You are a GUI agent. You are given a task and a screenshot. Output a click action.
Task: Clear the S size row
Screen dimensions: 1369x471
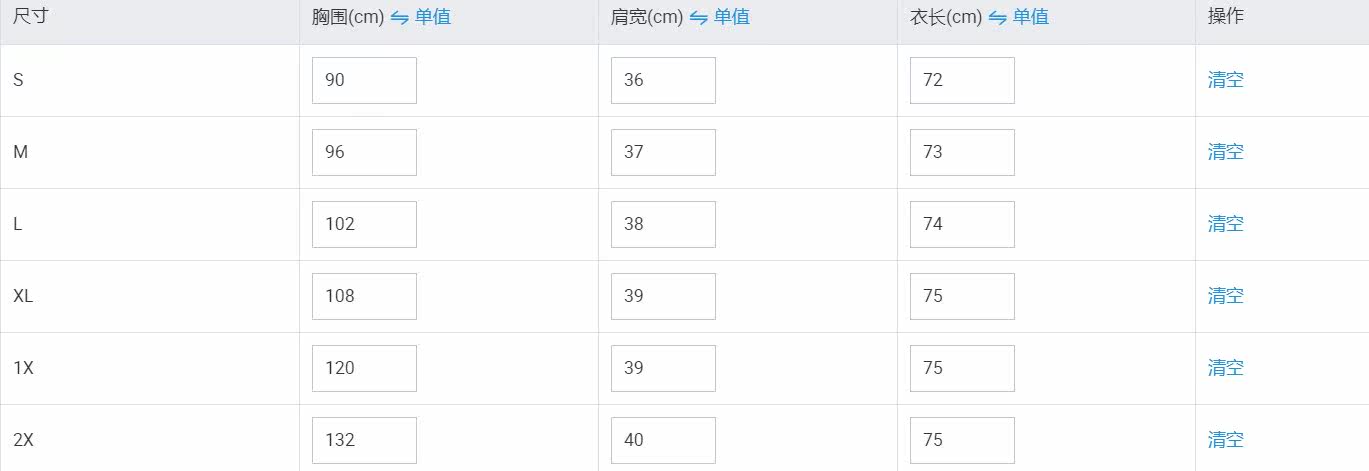[x=1225, y=80]
